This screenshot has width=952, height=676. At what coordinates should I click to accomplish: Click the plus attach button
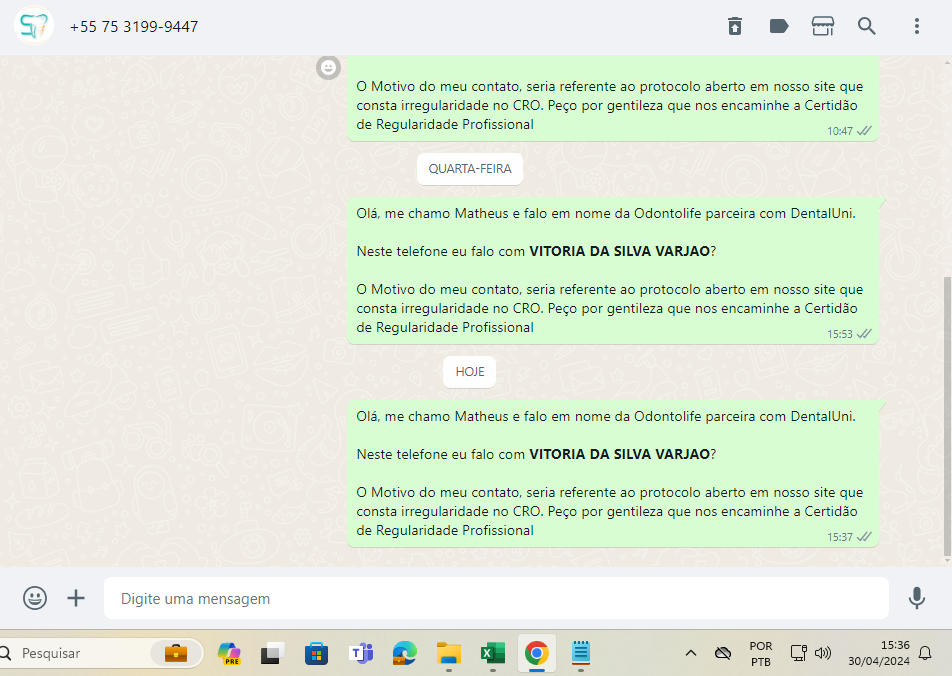(x=76, y=598)
